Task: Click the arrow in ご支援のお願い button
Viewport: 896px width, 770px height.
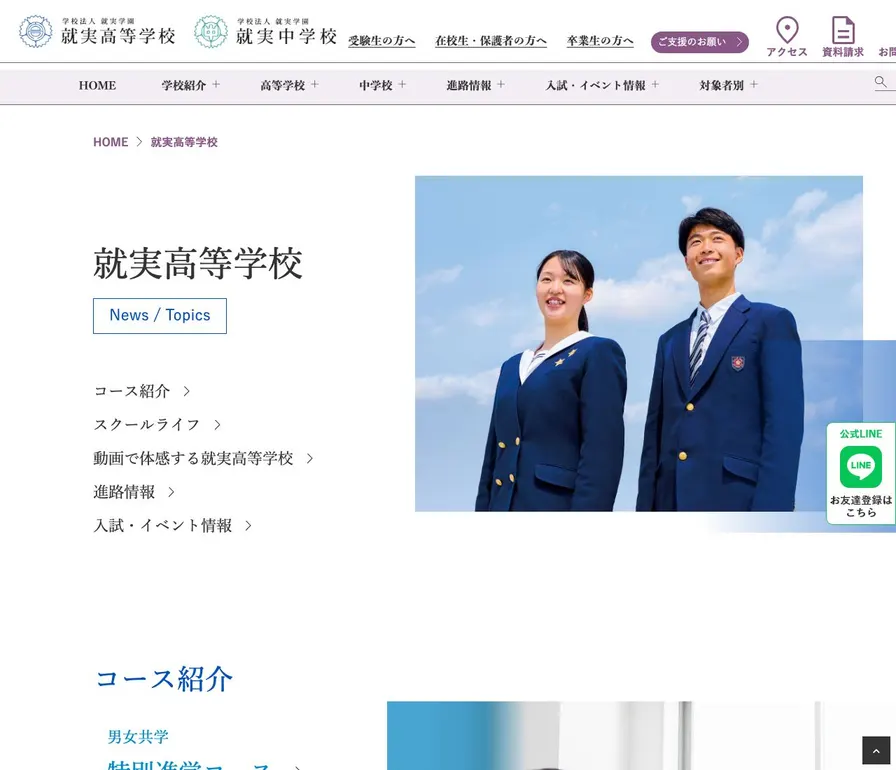Action: pos(739,42)
